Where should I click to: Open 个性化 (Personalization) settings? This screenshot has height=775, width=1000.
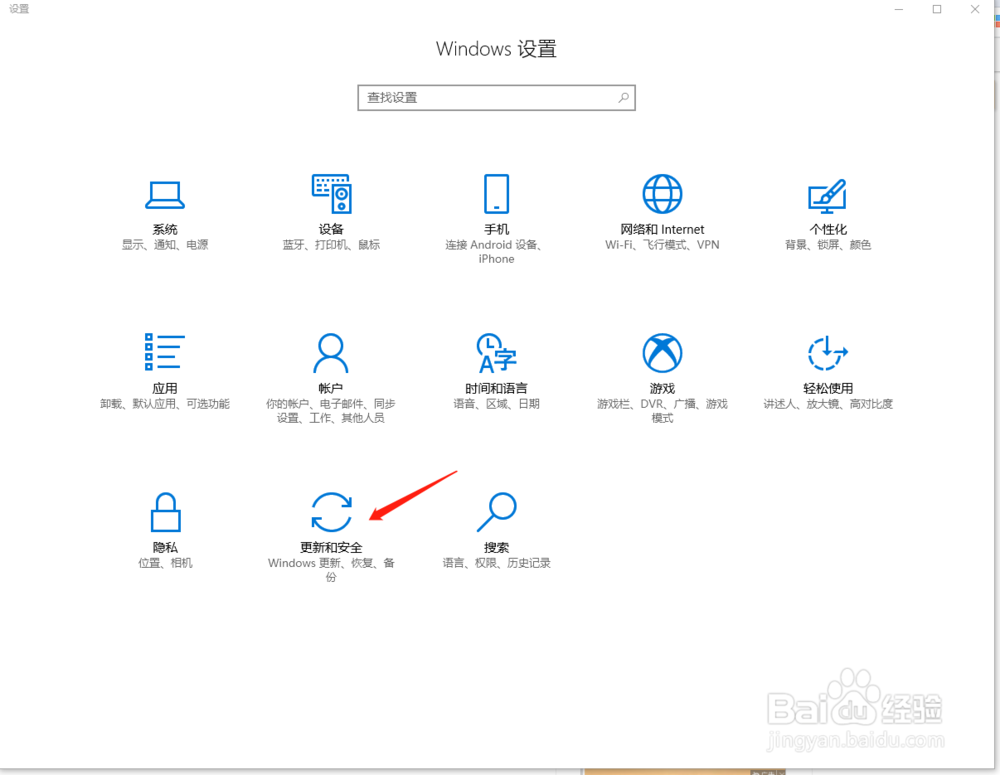pyautogui.click(x=827, y=212)
